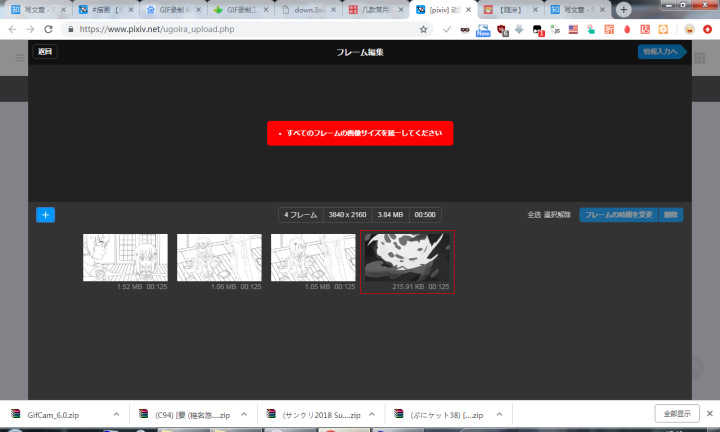Click the red frame-size error message

[x=360, y=133]
